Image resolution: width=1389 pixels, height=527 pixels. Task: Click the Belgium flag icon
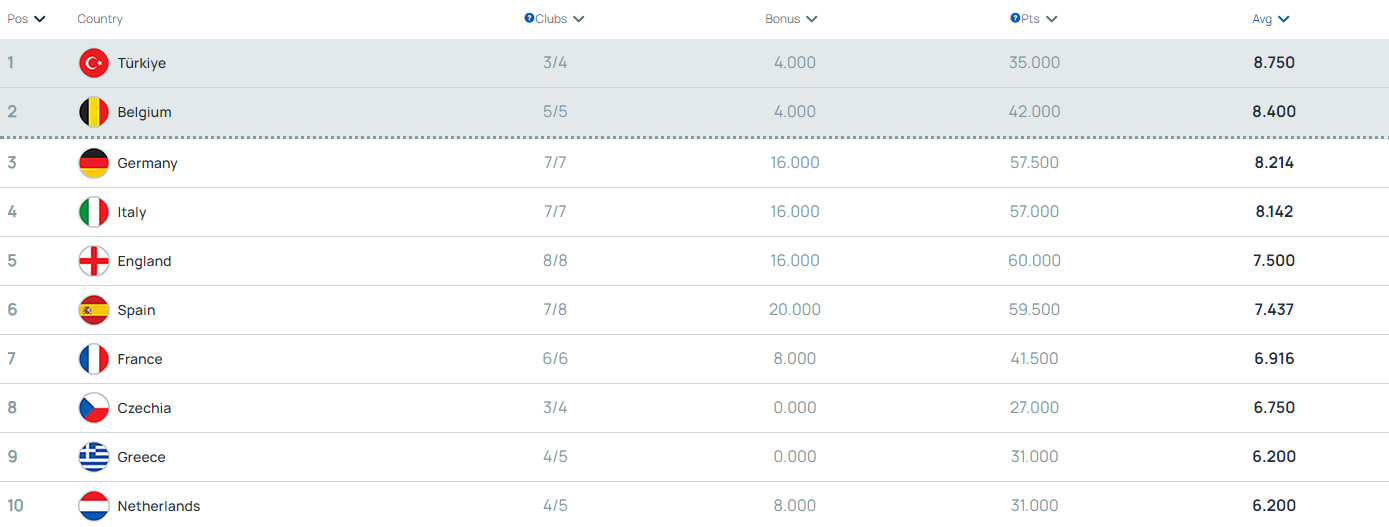click(94, 112)
